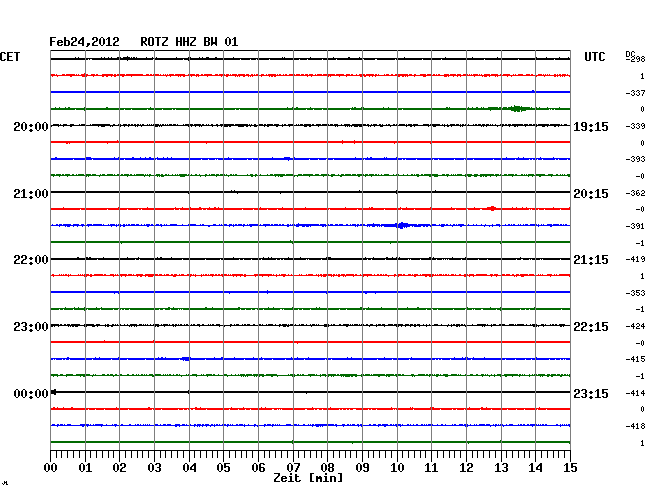This screenshot has width=650, height=494.
Task: Click the black marker at start of 00:00 trace
Action: 53,392
